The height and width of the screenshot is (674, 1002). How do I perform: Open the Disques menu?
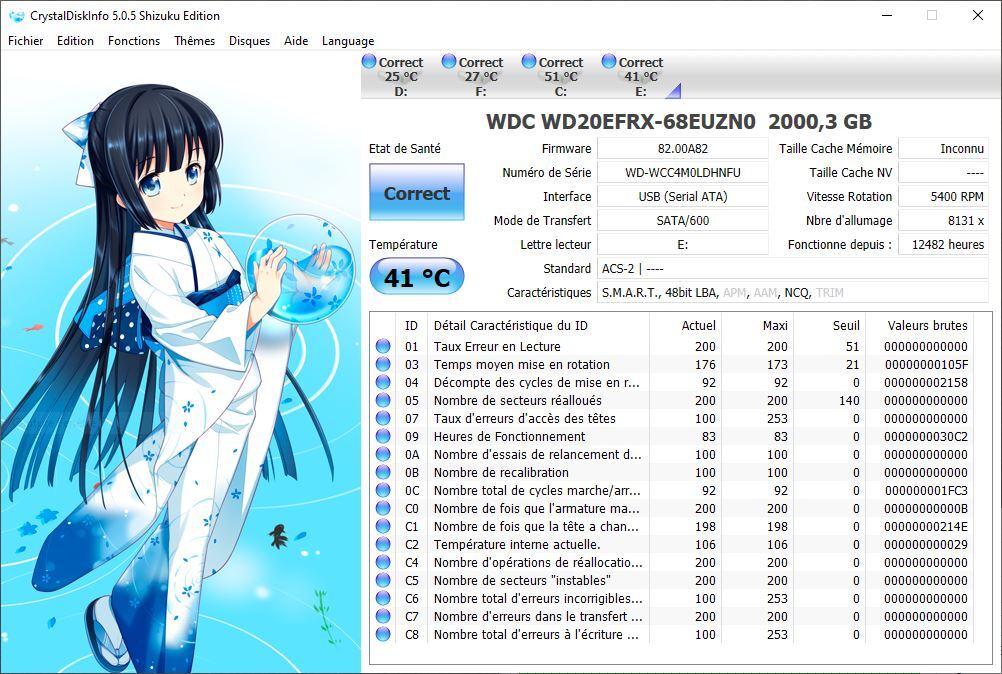coord(249,41)
